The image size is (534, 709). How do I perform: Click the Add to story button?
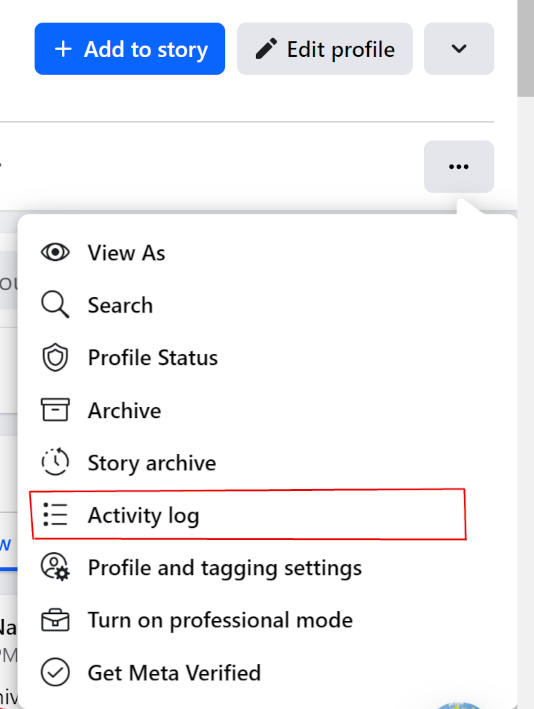(130, 49)
